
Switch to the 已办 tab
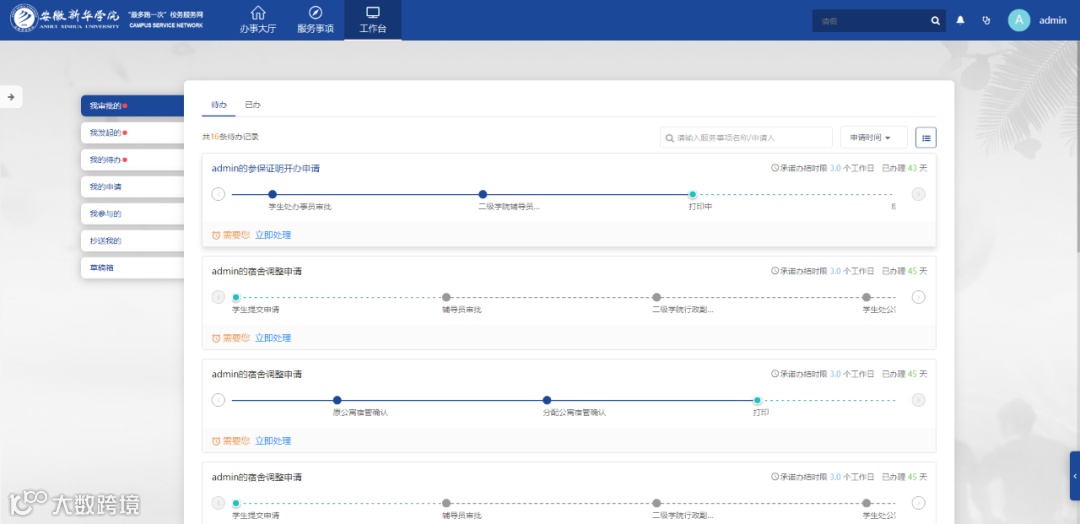click(x=253, y=105)
